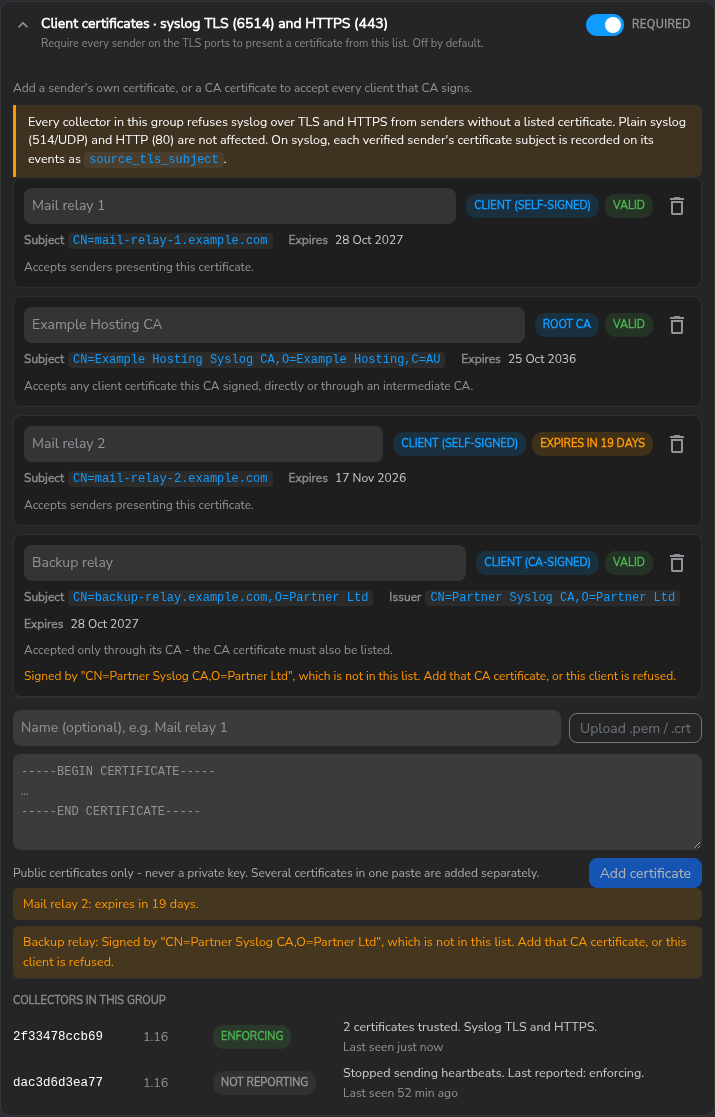
Task: Click the CLIENT (SELF-SIGNED) badge on Mail relay 1
Action: click(x=533, y=205)
